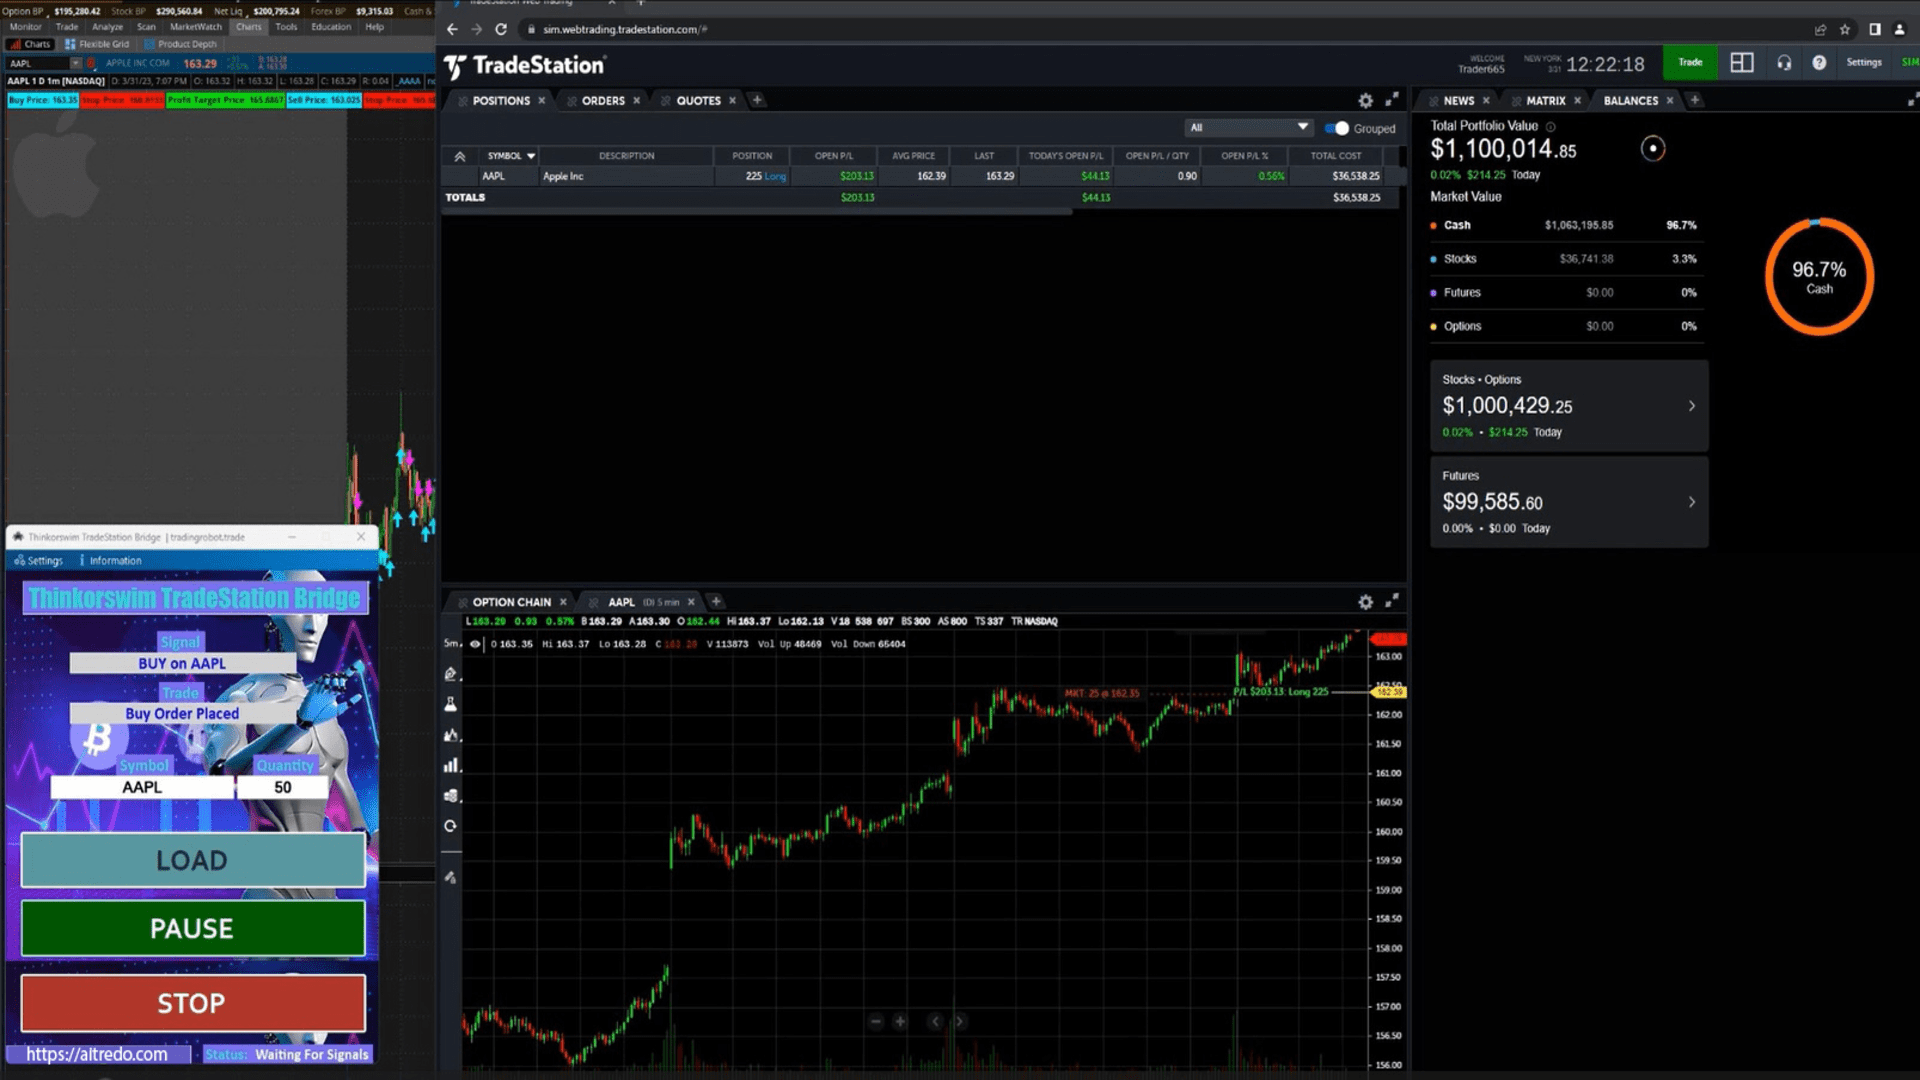Toggle the portfolio value info tooltip
This screenshot has width=1920, height=1080.
1551,125
